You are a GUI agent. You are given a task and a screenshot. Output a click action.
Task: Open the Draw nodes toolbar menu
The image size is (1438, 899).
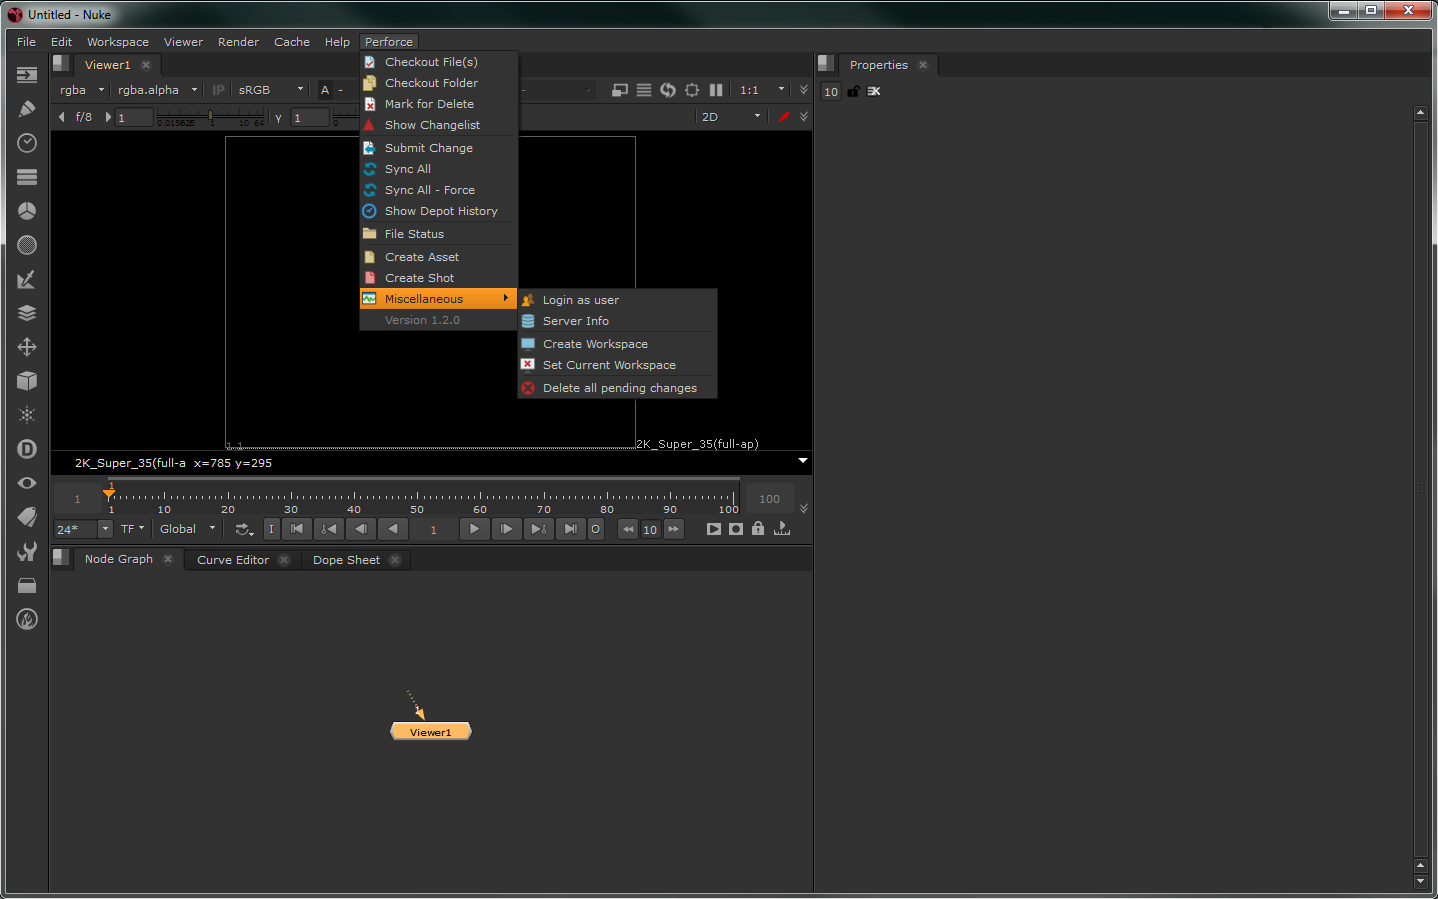pos(27,109)
